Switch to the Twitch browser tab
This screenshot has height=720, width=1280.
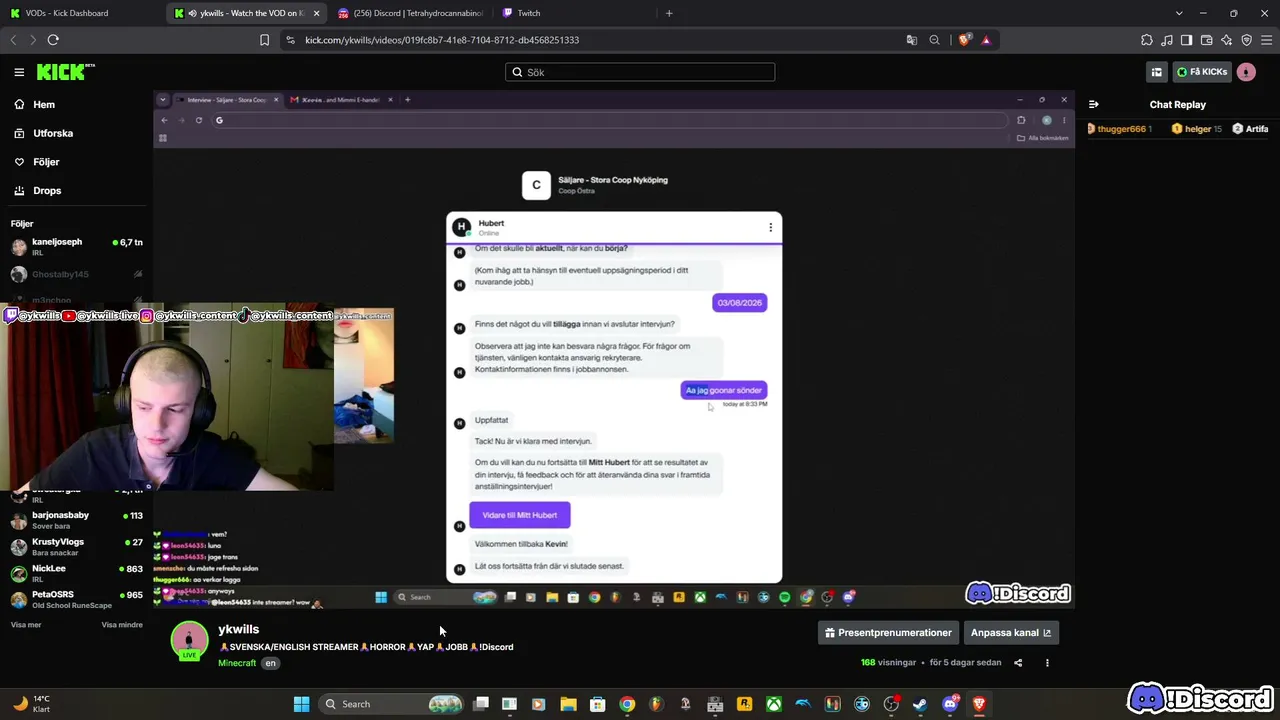(x=572, y=13)
